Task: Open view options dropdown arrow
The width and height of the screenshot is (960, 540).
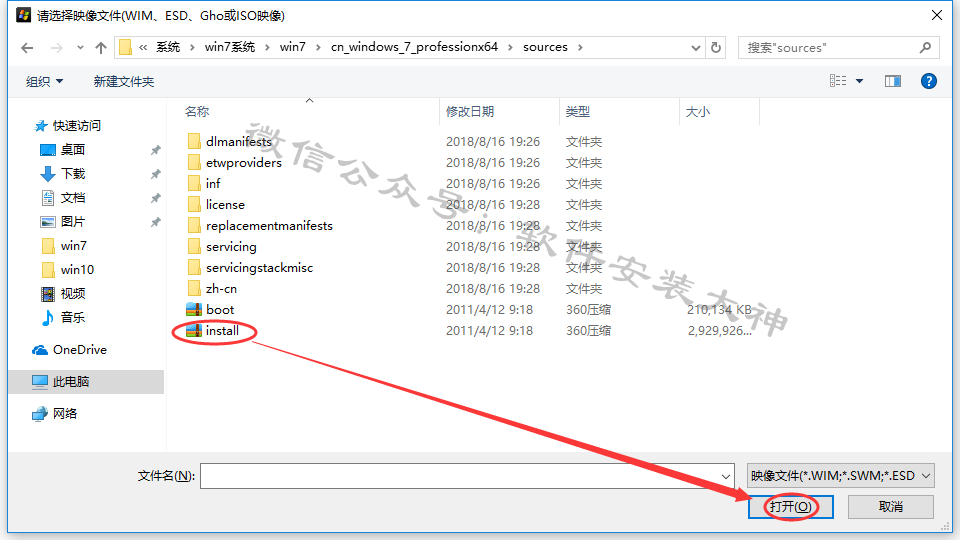Action: tap(860, 81)
